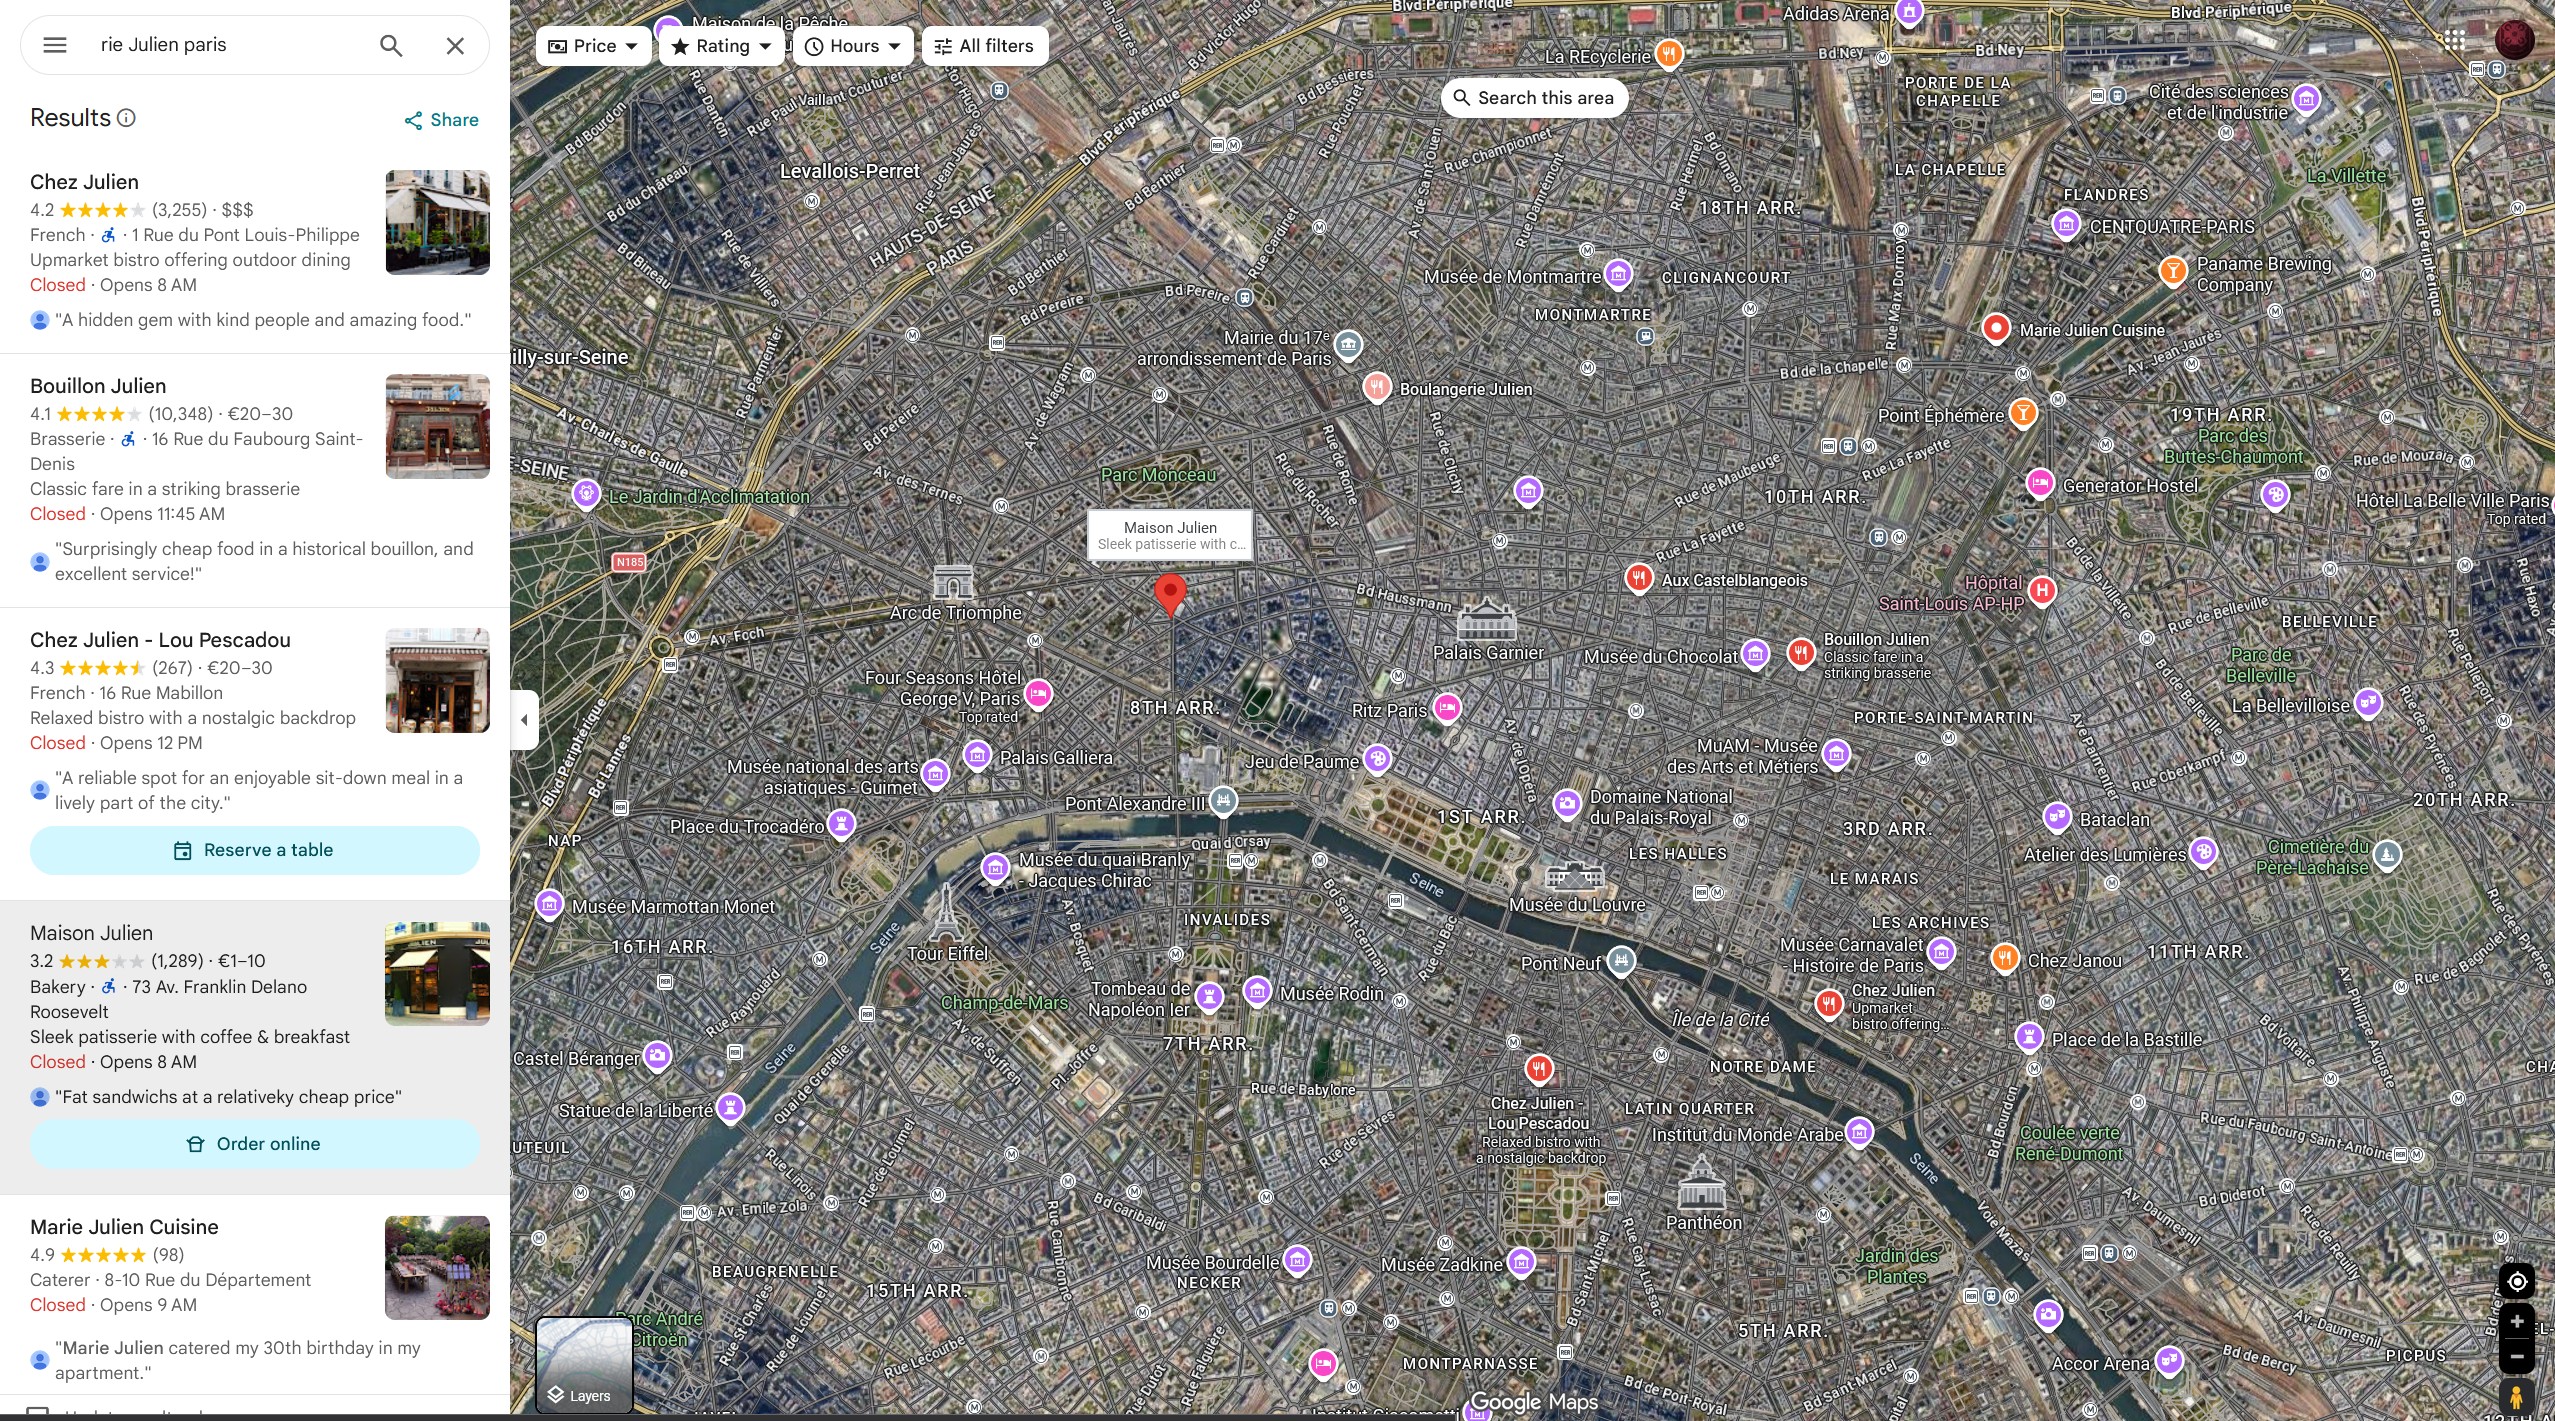This screenshot has width=2555, height=1421.
Task: Click the Marie Julien Cuisine map pin
Action: (x=1995, y=328)
